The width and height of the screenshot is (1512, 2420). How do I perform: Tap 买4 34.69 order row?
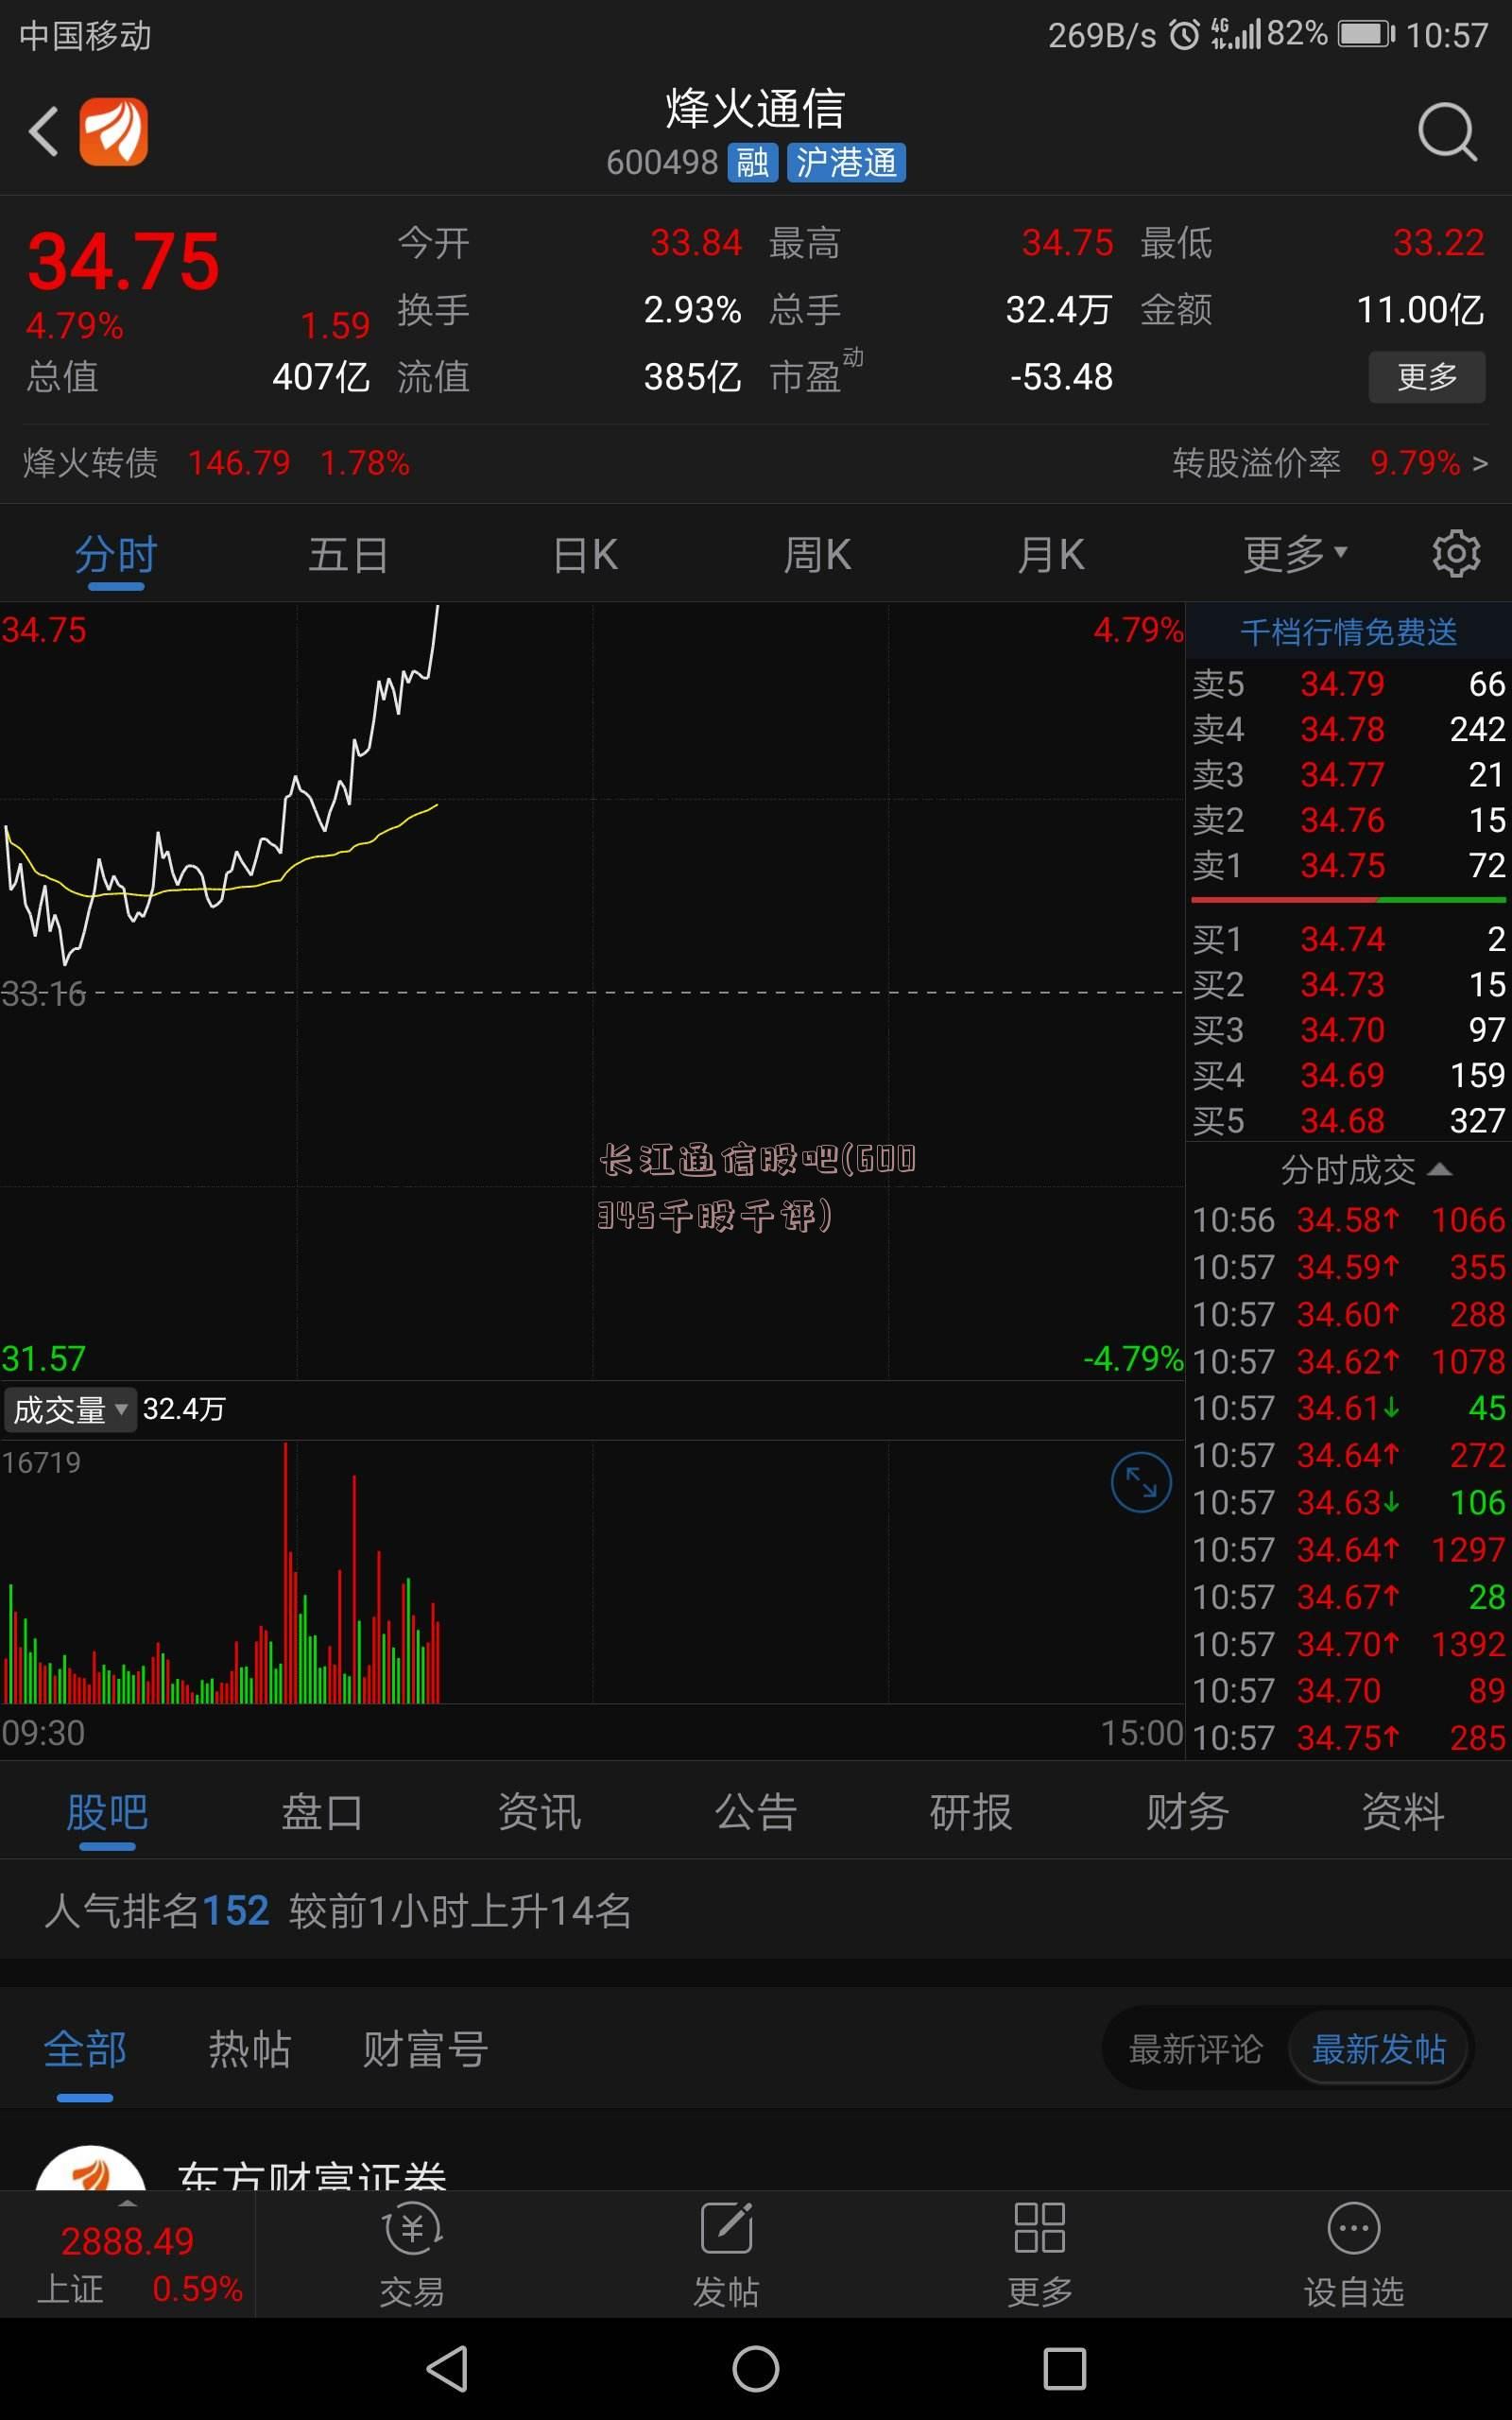coord(1348,1075)
